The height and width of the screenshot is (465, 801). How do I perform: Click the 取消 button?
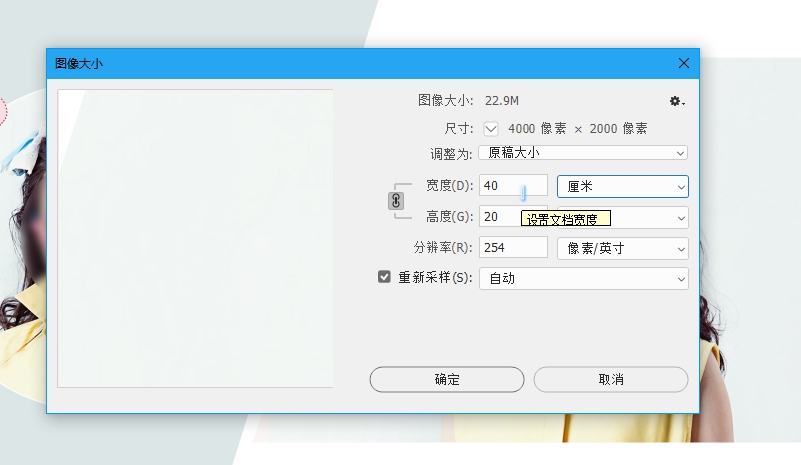611,379
